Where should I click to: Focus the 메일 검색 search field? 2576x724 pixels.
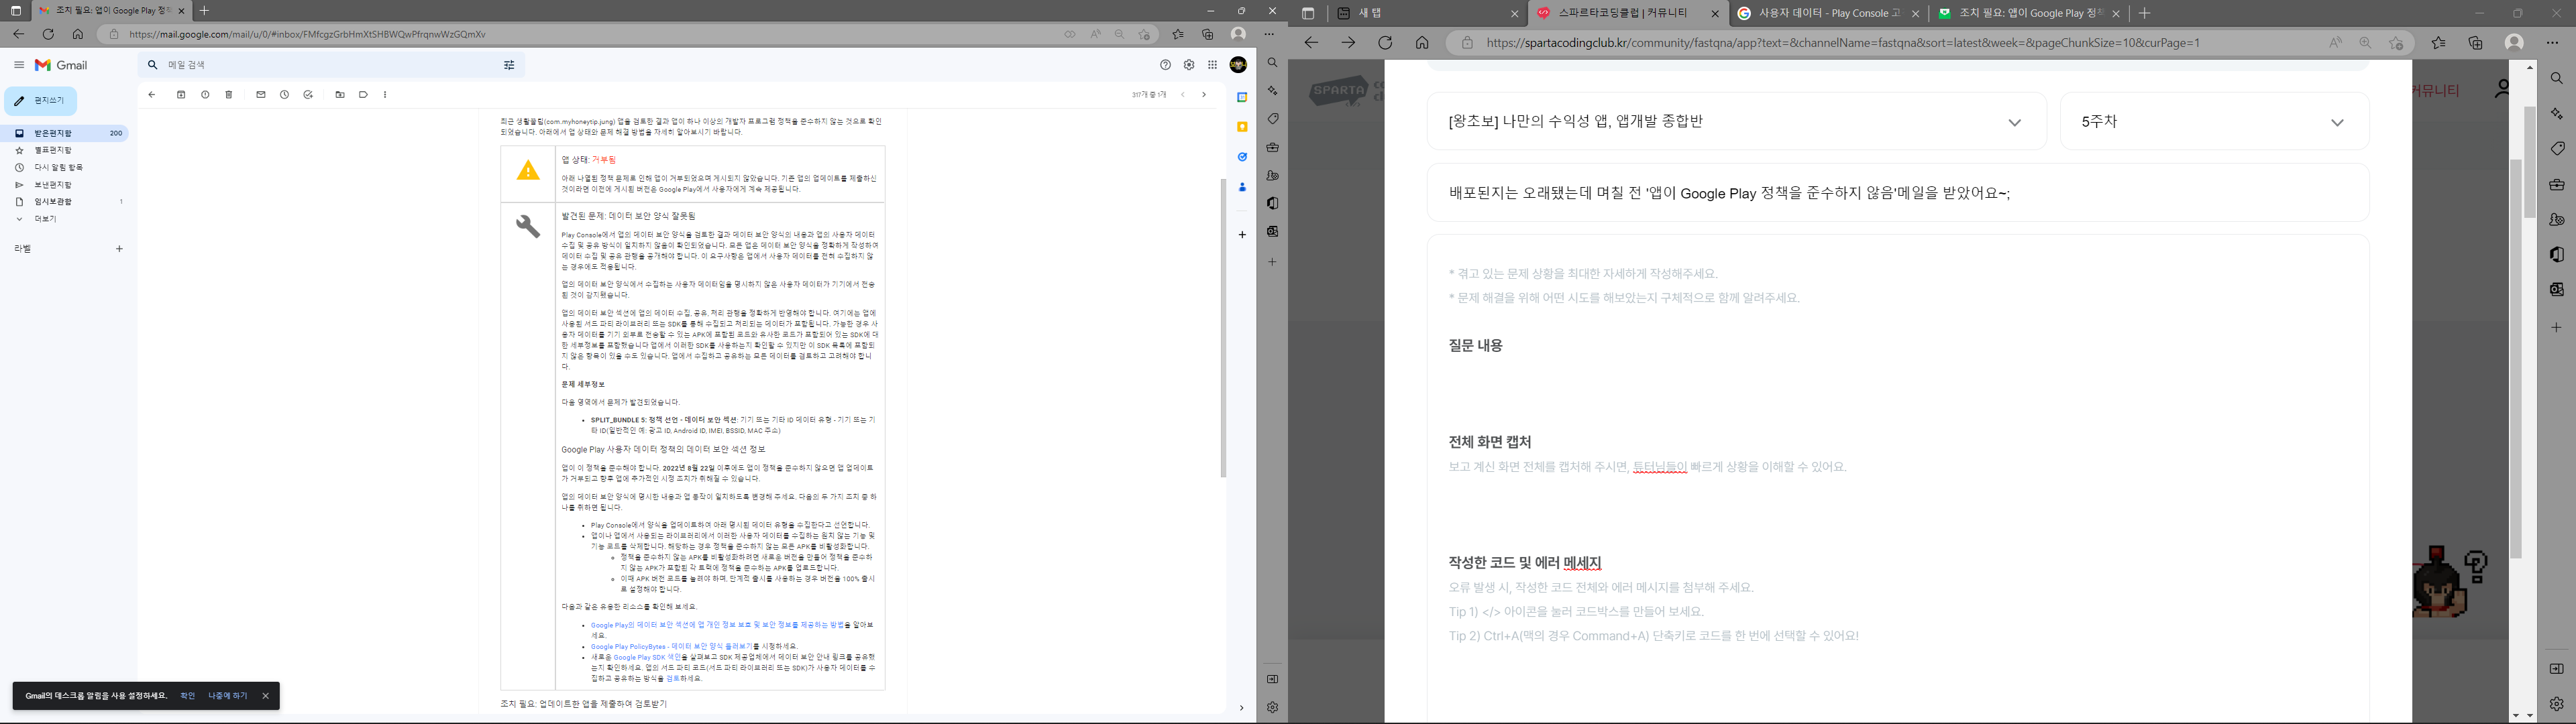pos(330,65)
